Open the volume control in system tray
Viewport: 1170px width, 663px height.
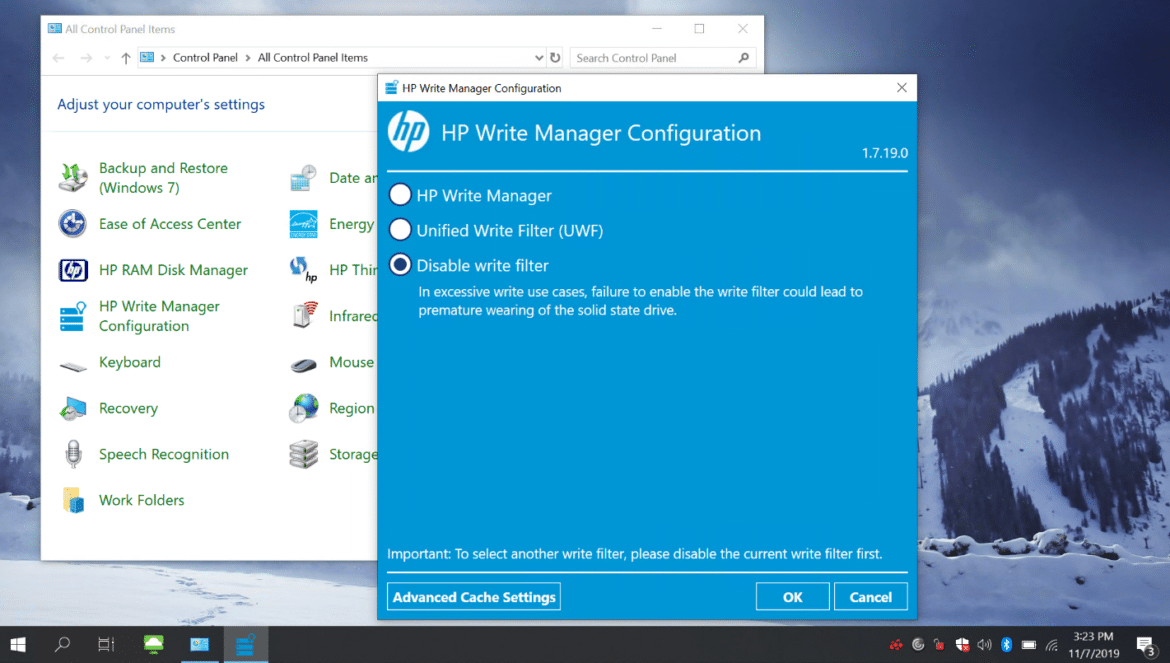pyautogui.click(x=984, y=645)
